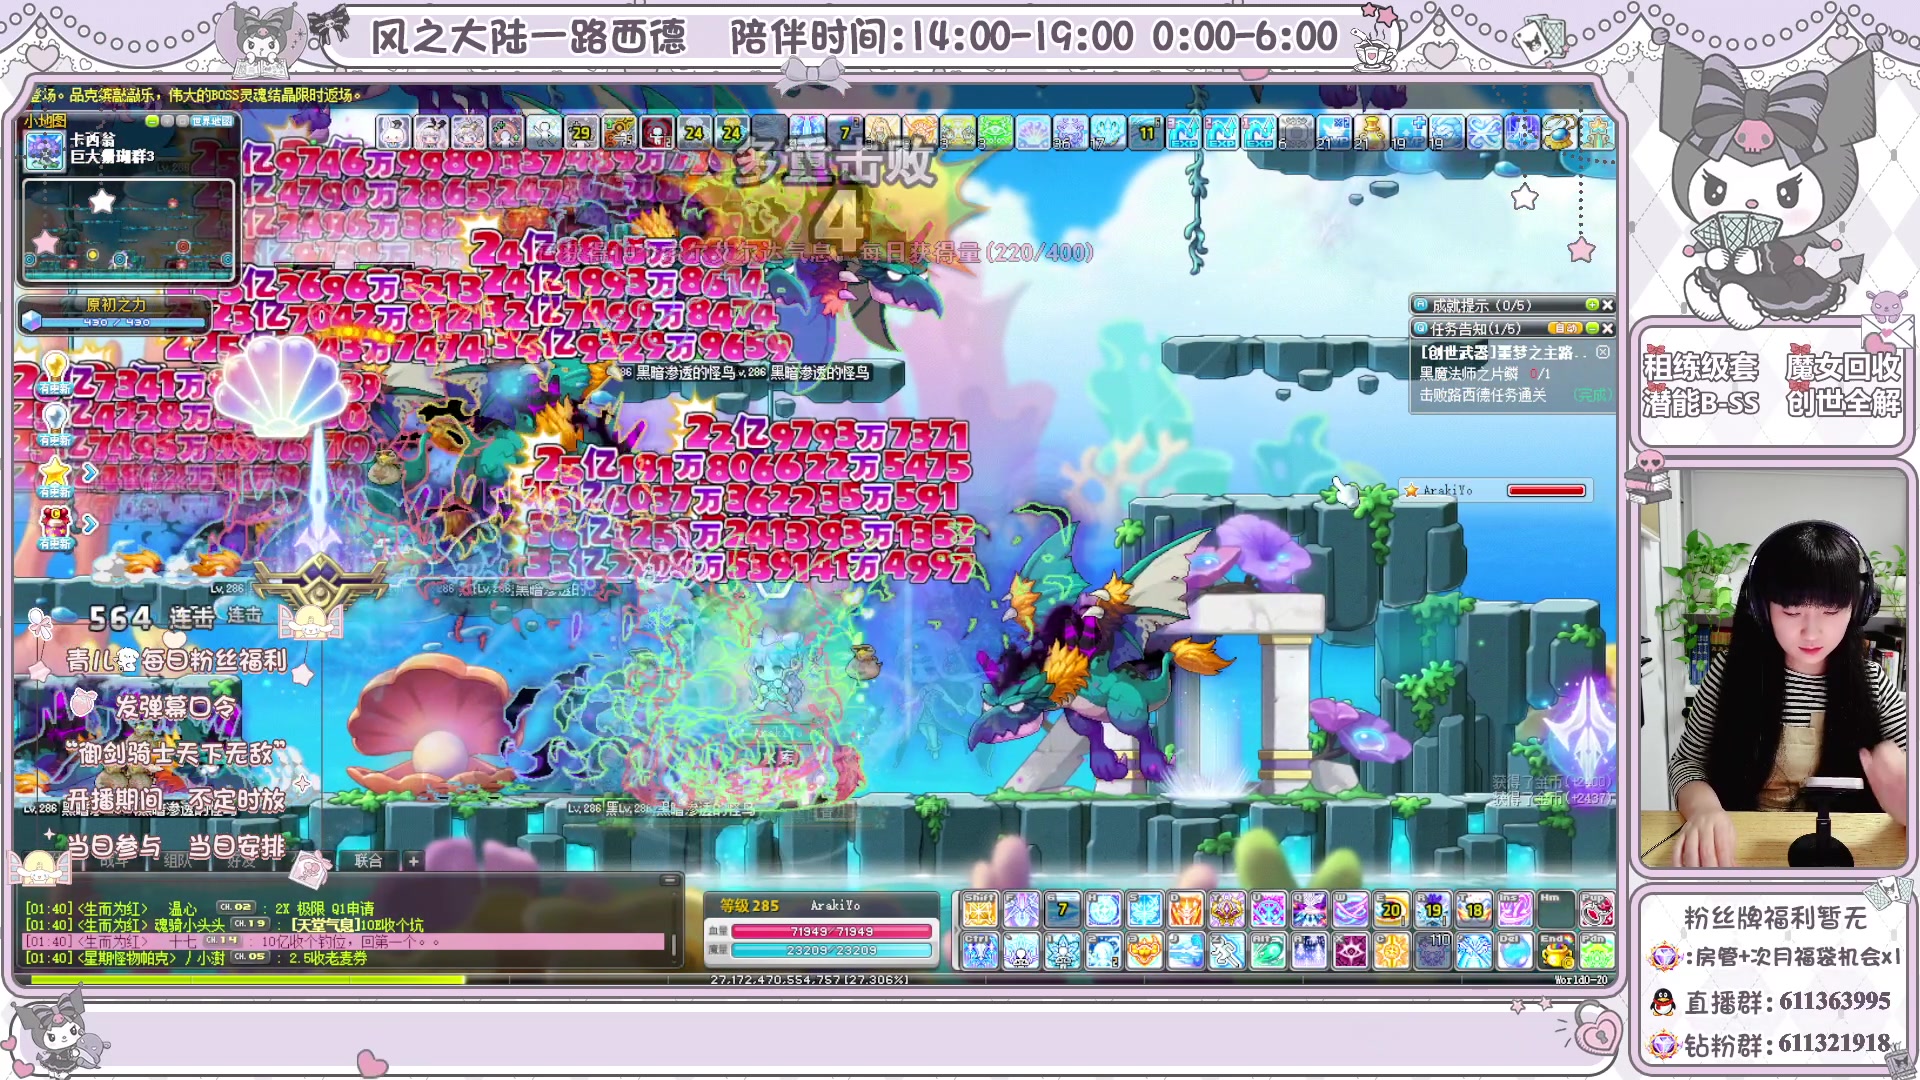The image size is (1920, 1080).
Task: Click the minimap map view
Action: (x=128, y=230)
